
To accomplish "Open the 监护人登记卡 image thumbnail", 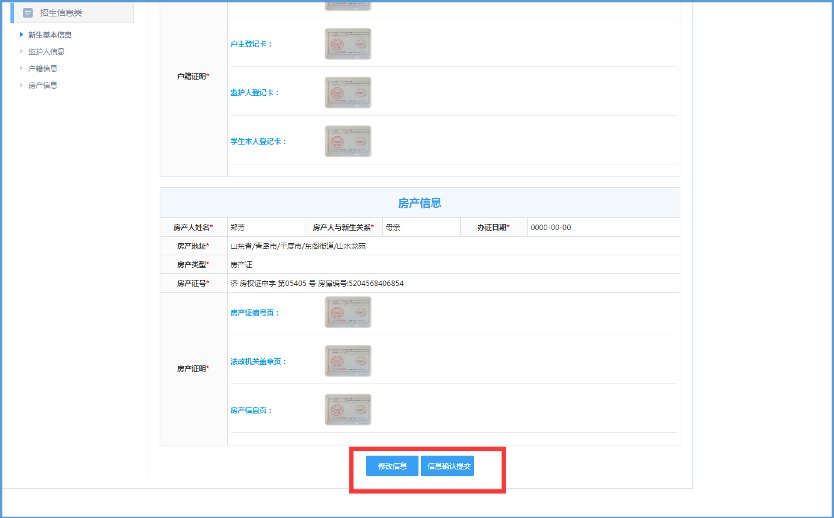I will pos(347,92).
